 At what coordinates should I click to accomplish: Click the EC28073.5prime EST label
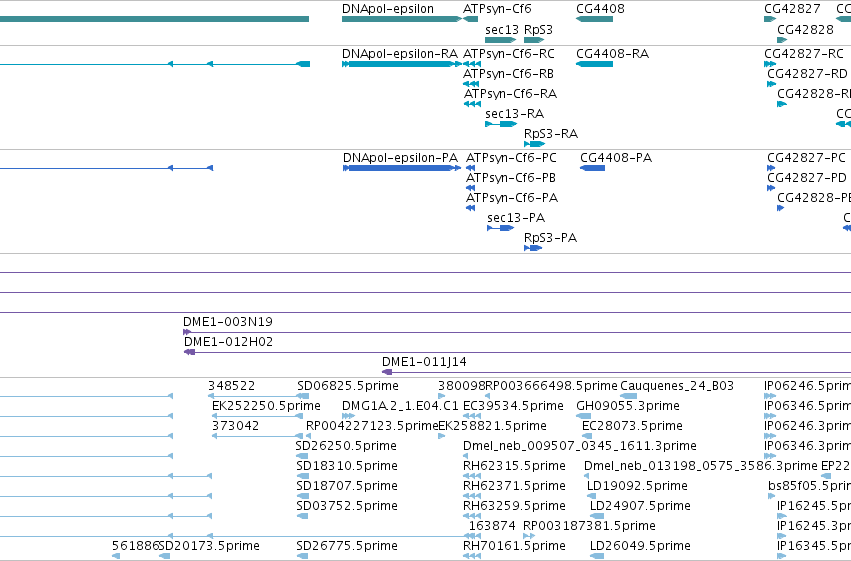coord(632,426)
